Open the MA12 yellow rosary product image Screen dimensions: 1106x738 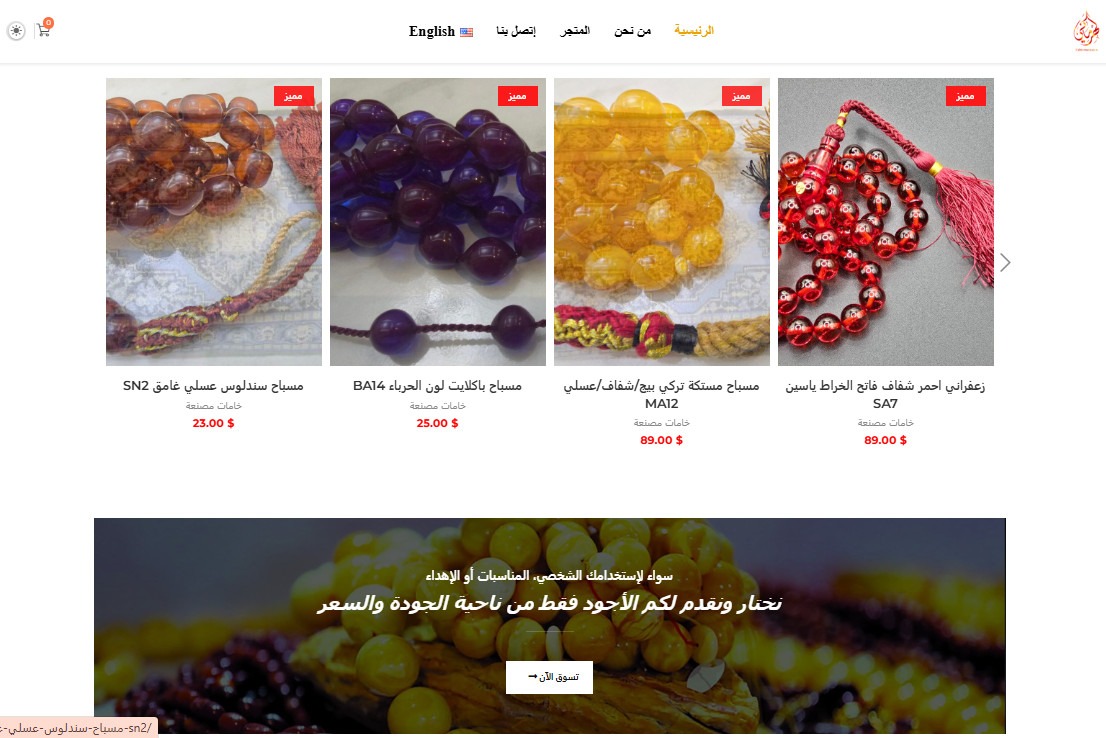662,222
